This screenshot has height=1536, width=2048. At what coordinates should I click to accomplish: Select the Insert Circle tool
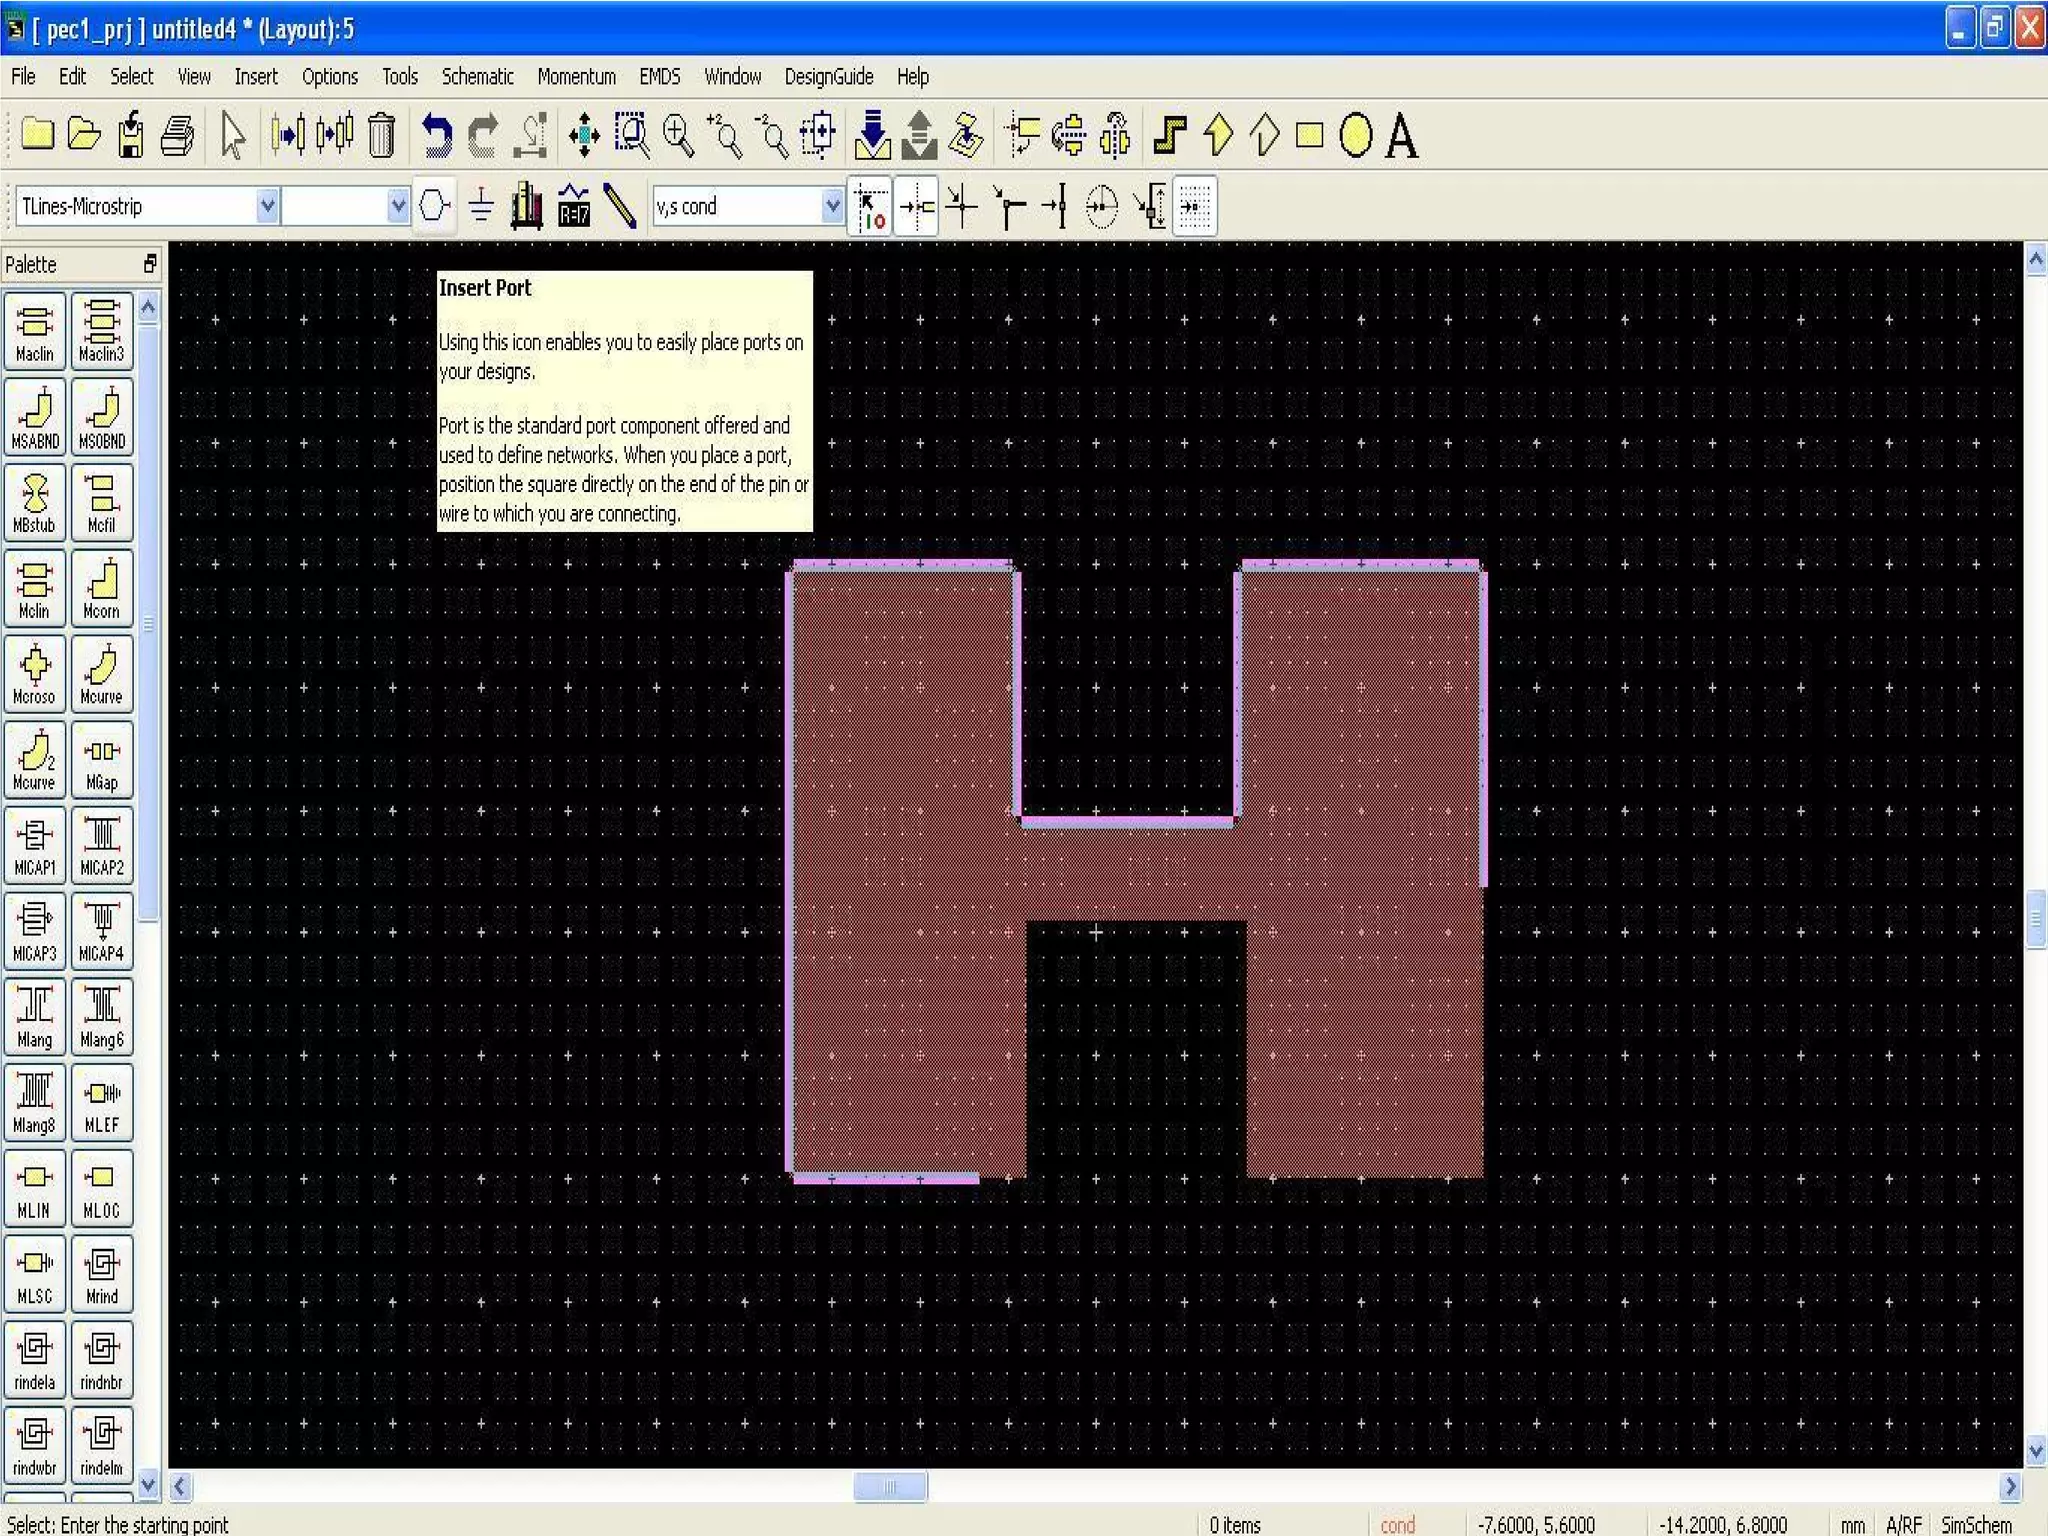point(1355,135)
